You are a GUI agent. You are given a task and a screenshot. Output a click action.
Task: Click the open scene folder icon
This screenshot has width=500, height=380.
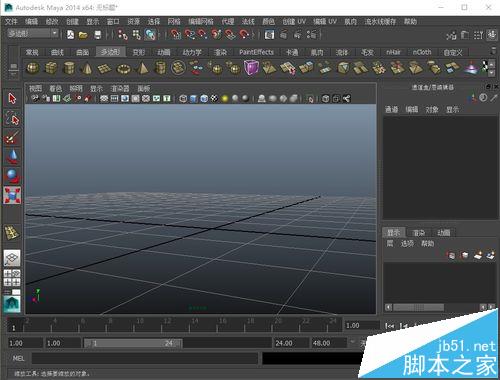(x=83, y=35)
